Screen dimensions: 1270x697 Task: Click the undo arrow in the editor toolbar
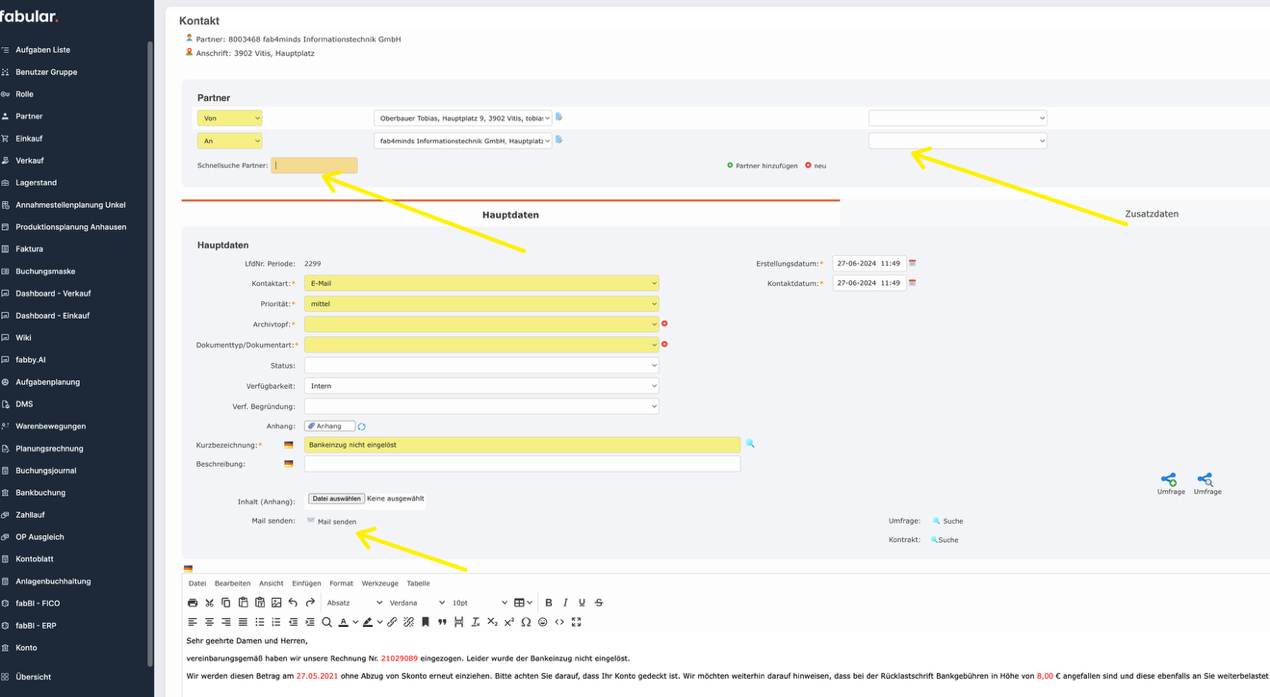[x=293, y=602]
